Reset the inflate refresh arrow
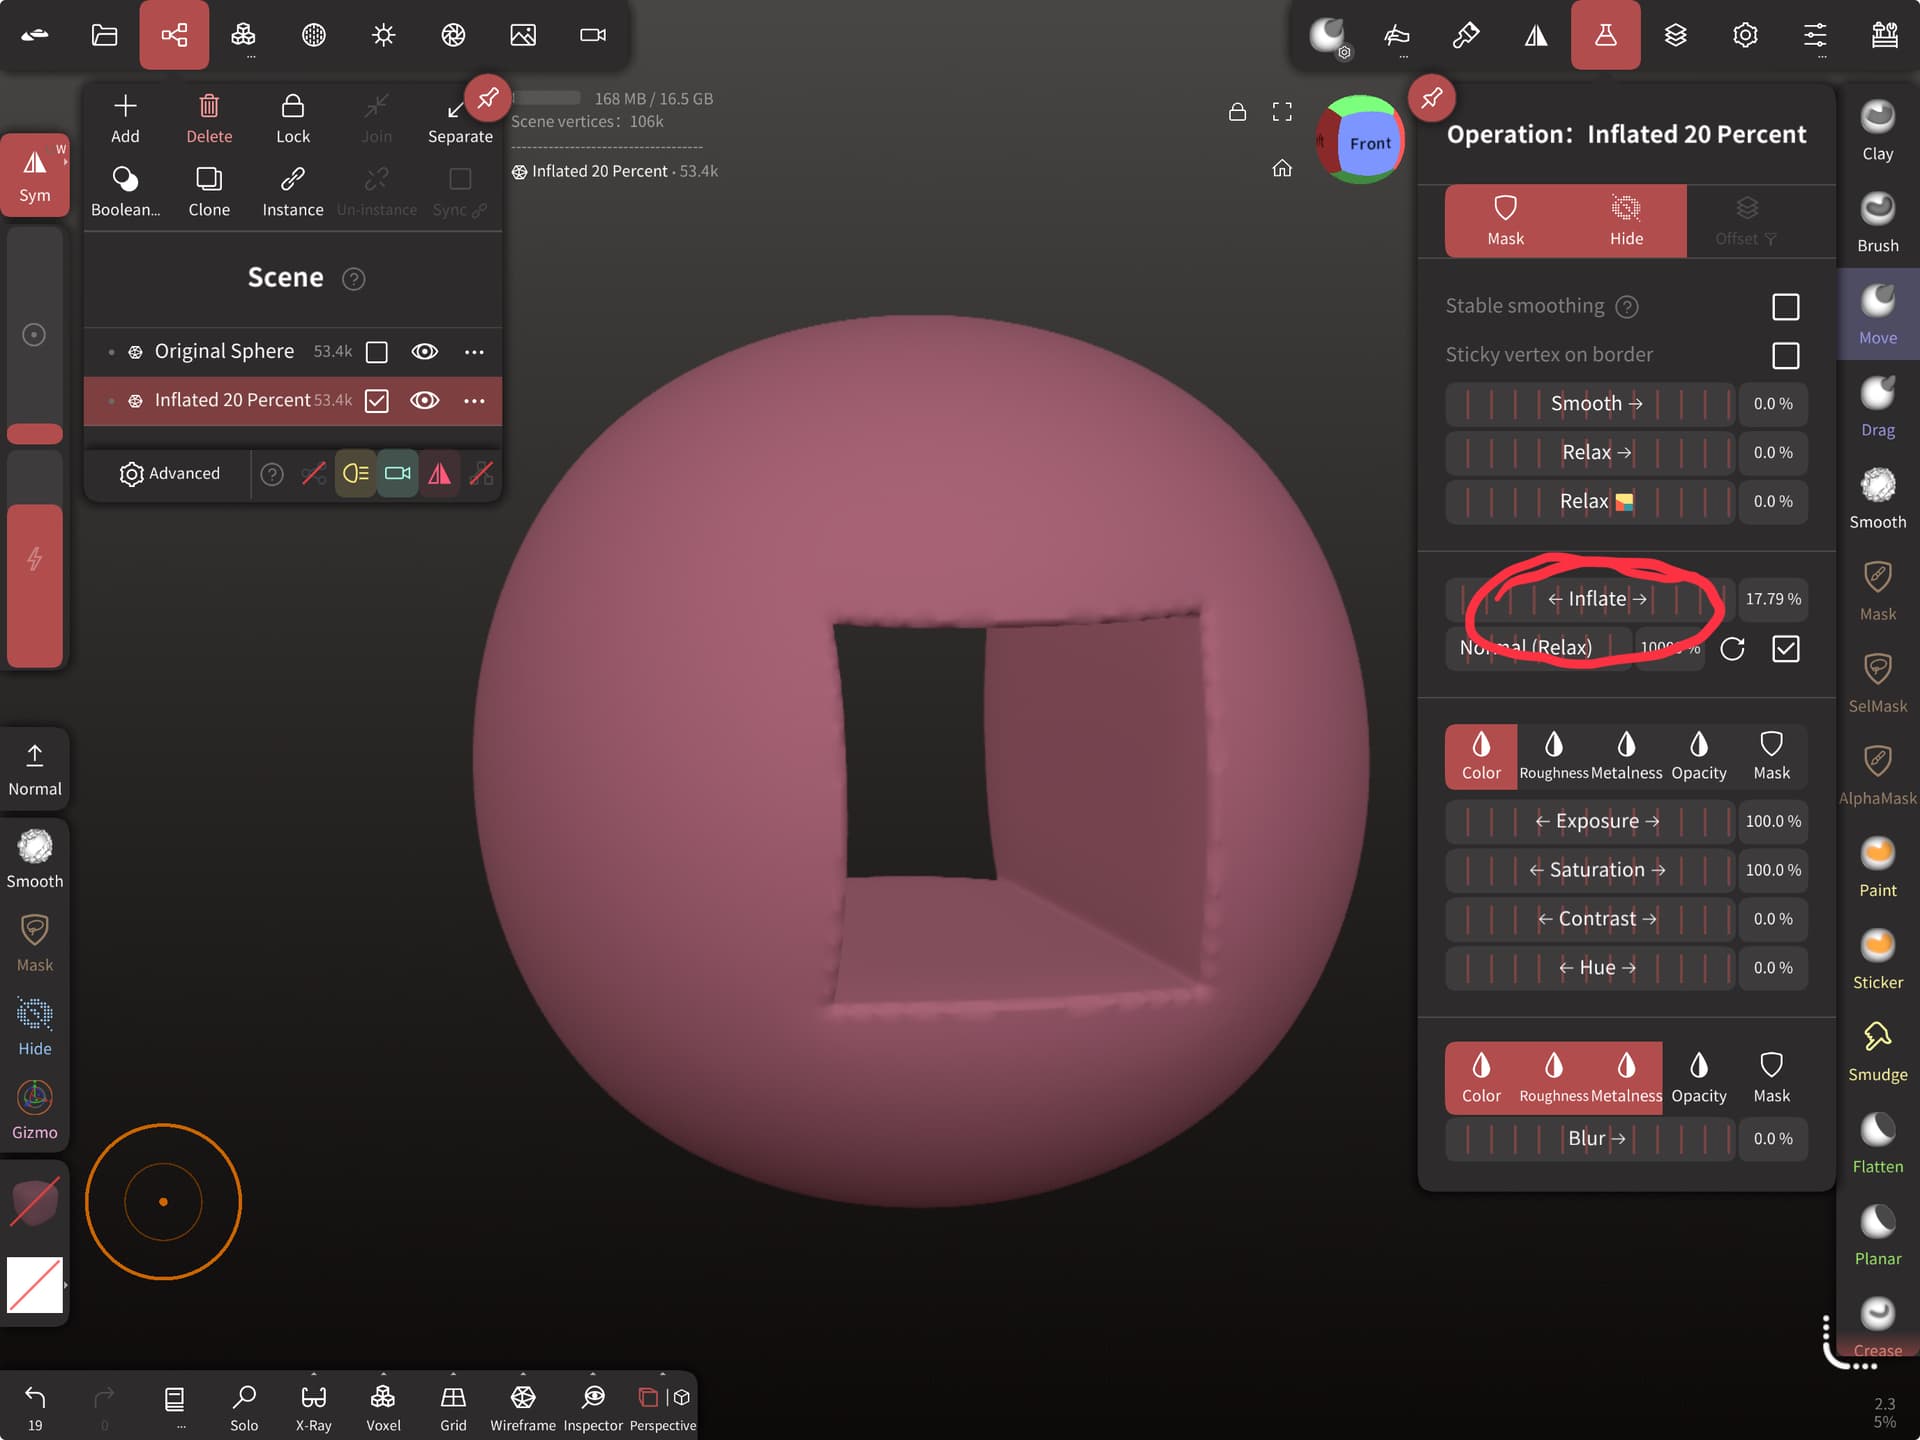1920x1440 pixels. click(x=1732, y=649)
